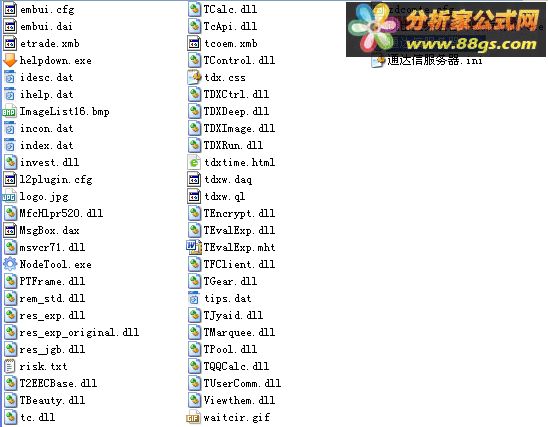Image resolution: width=548 pixels, height=427 pixels.
Task: Click the tdxw.daq file entry
Action: point(220,179)
